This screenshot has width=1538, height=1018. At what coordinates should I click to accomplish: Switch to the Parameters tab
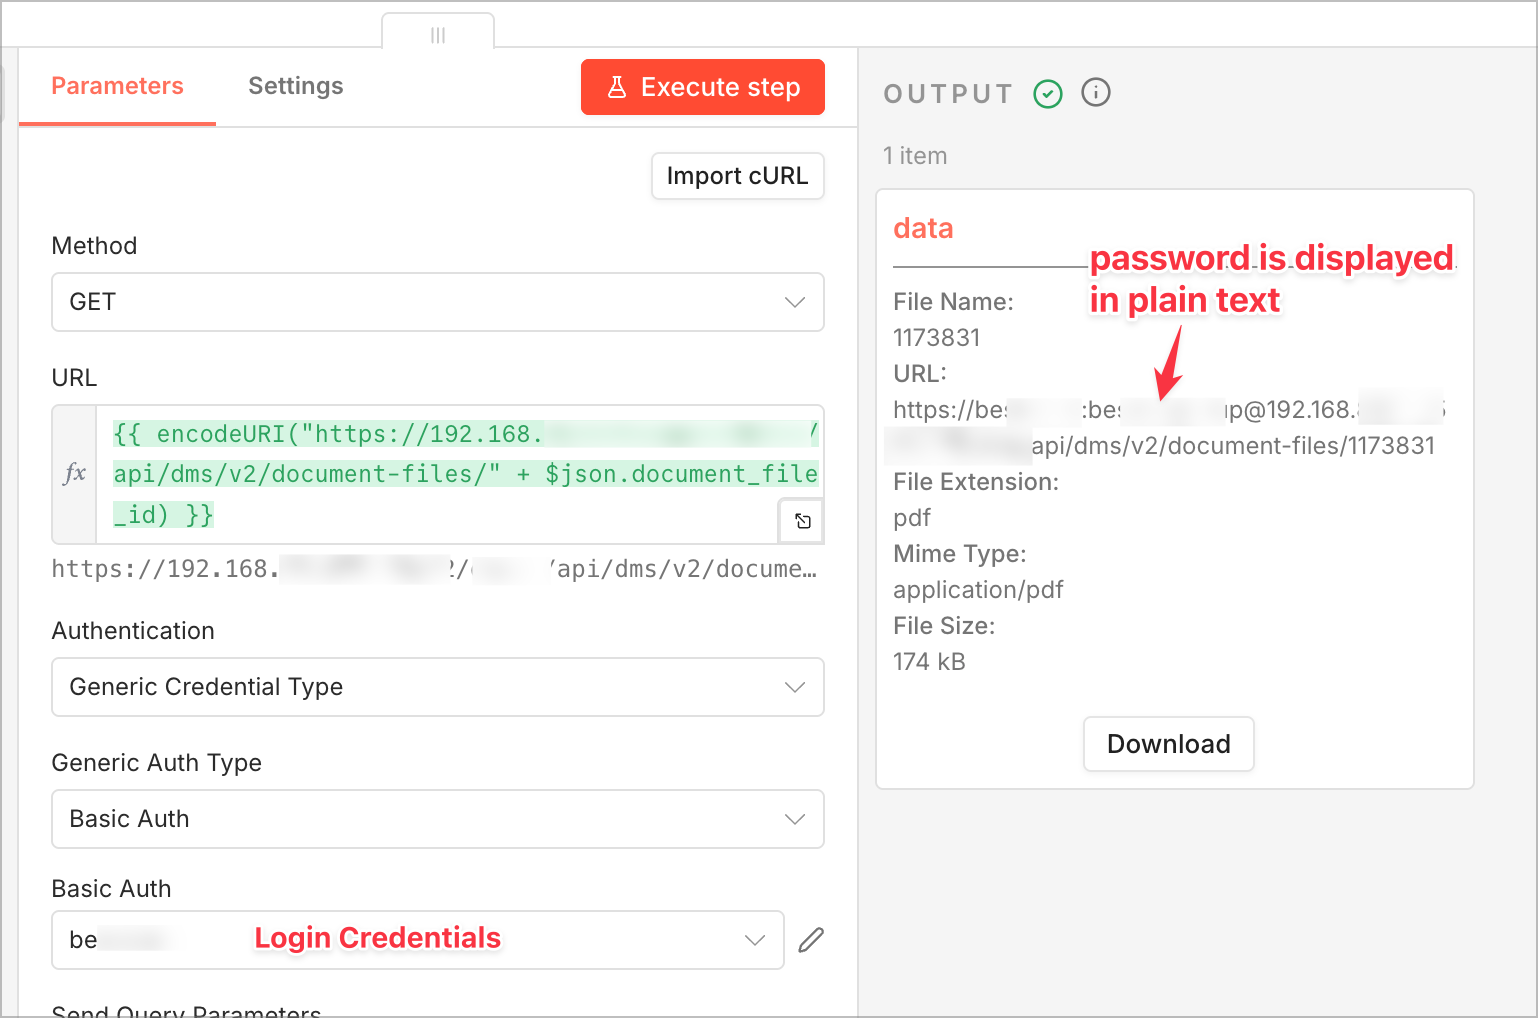(x=117, y=86)
